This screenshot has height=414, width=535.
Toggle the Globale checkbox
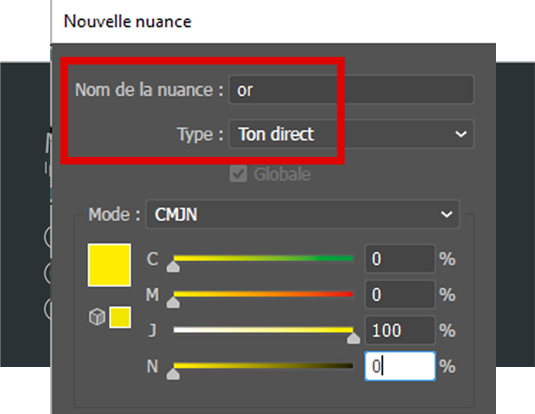coord(238,174)
